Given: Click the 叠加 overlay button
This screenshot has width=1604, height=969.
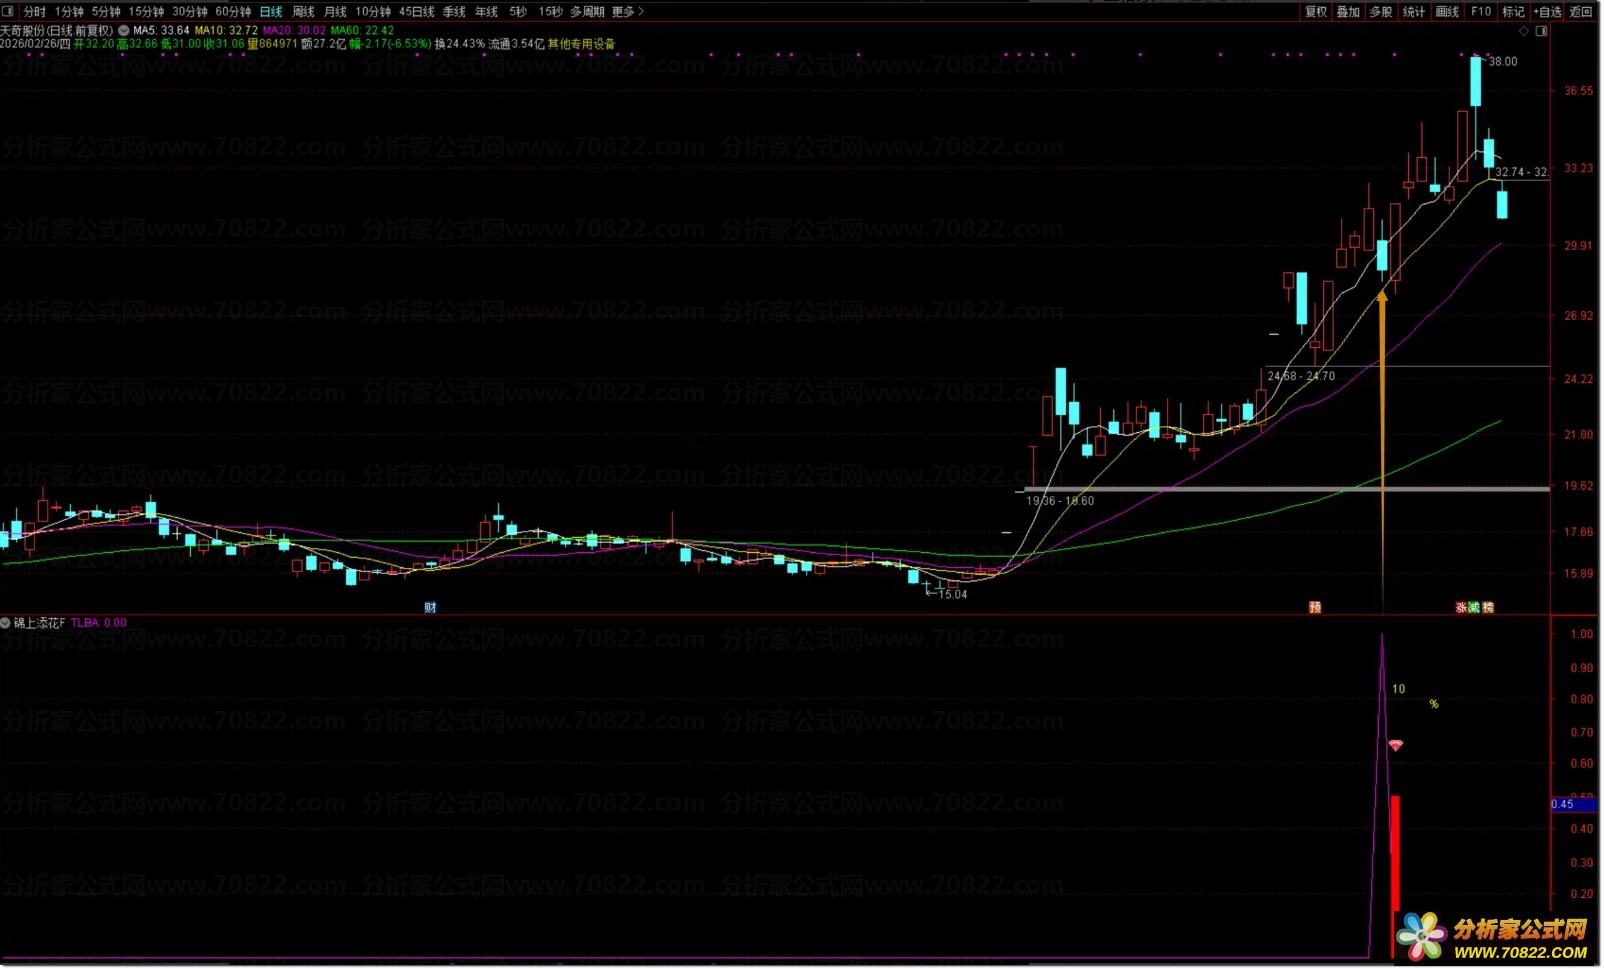Looking at the screenshot, I should click(x=1348, y=12).
